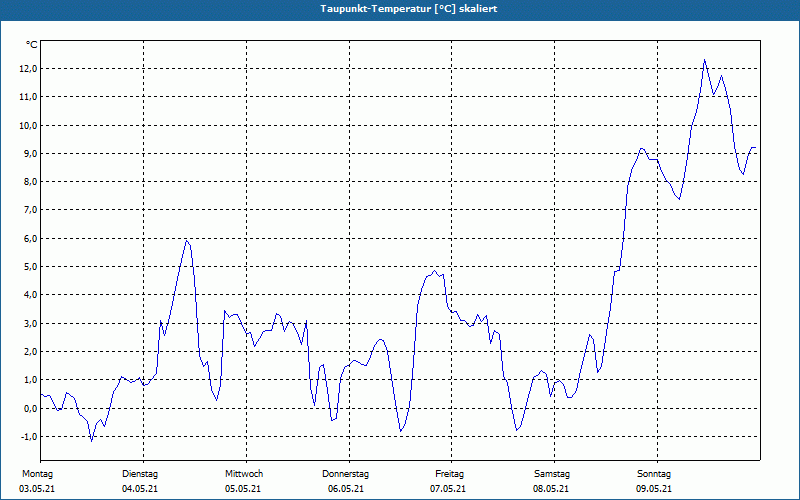Click the 06.05.21 date label
This screenshot has height=500, width=800.
(x=346, y=489)
